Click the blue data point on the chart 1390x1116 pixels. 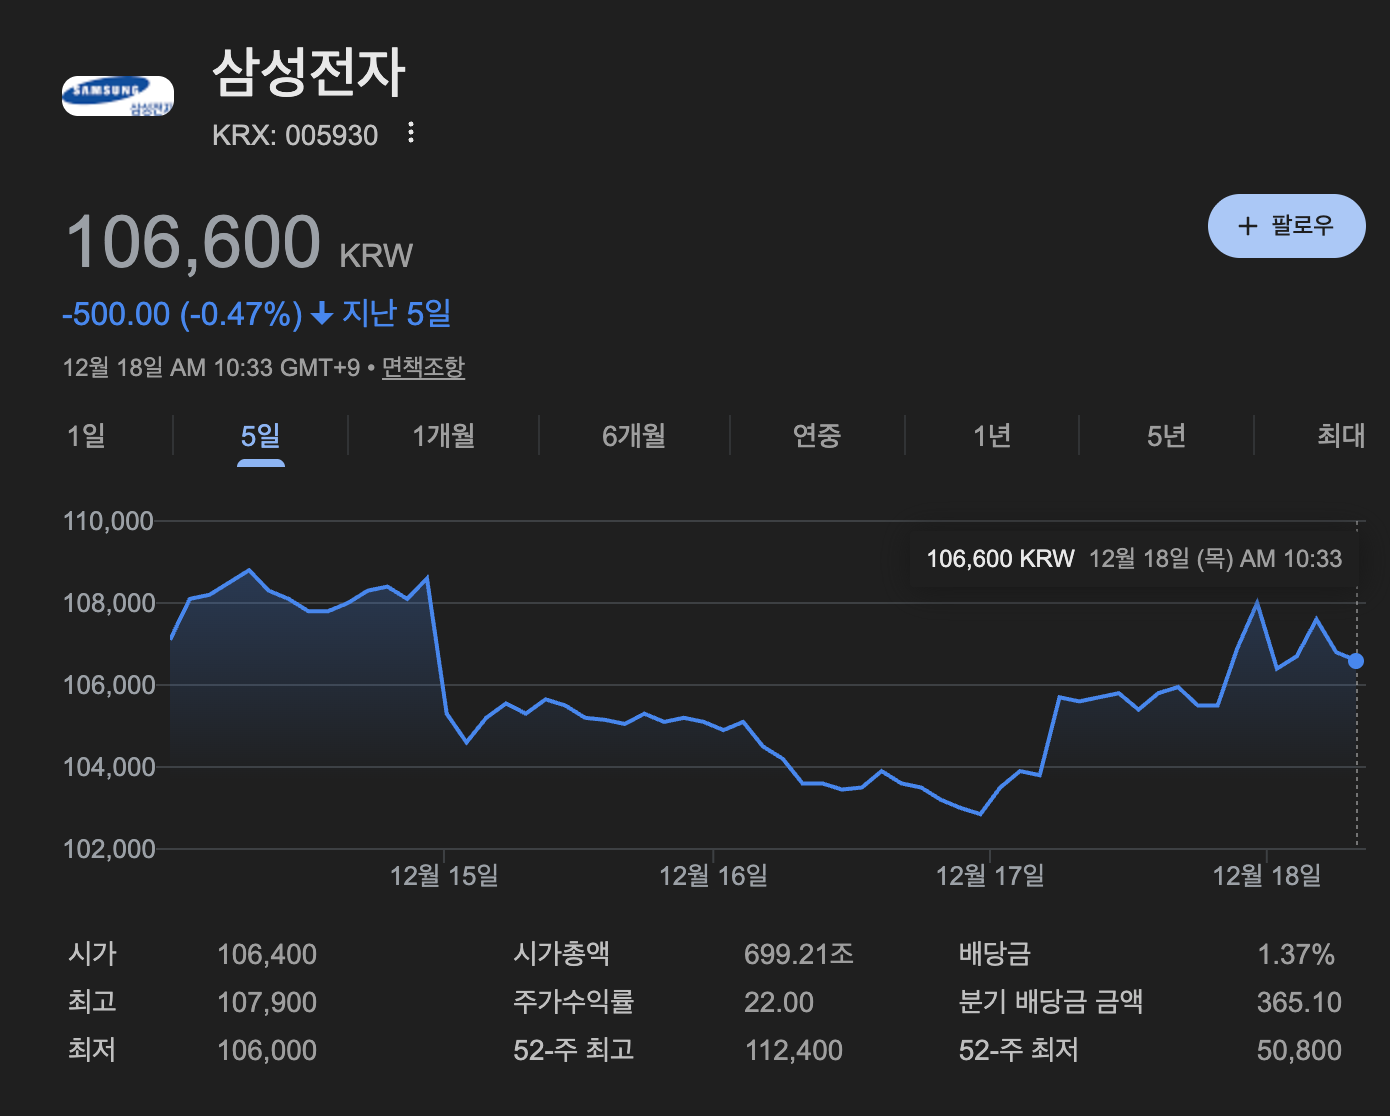[1356, 661]
